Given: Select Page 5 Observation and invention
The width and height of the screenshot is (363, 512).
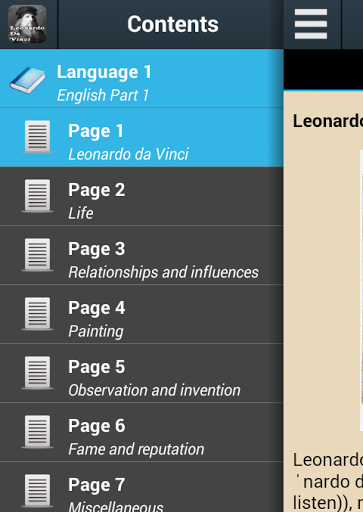Looking at the screenshot, I should click(x=142, y=373).
